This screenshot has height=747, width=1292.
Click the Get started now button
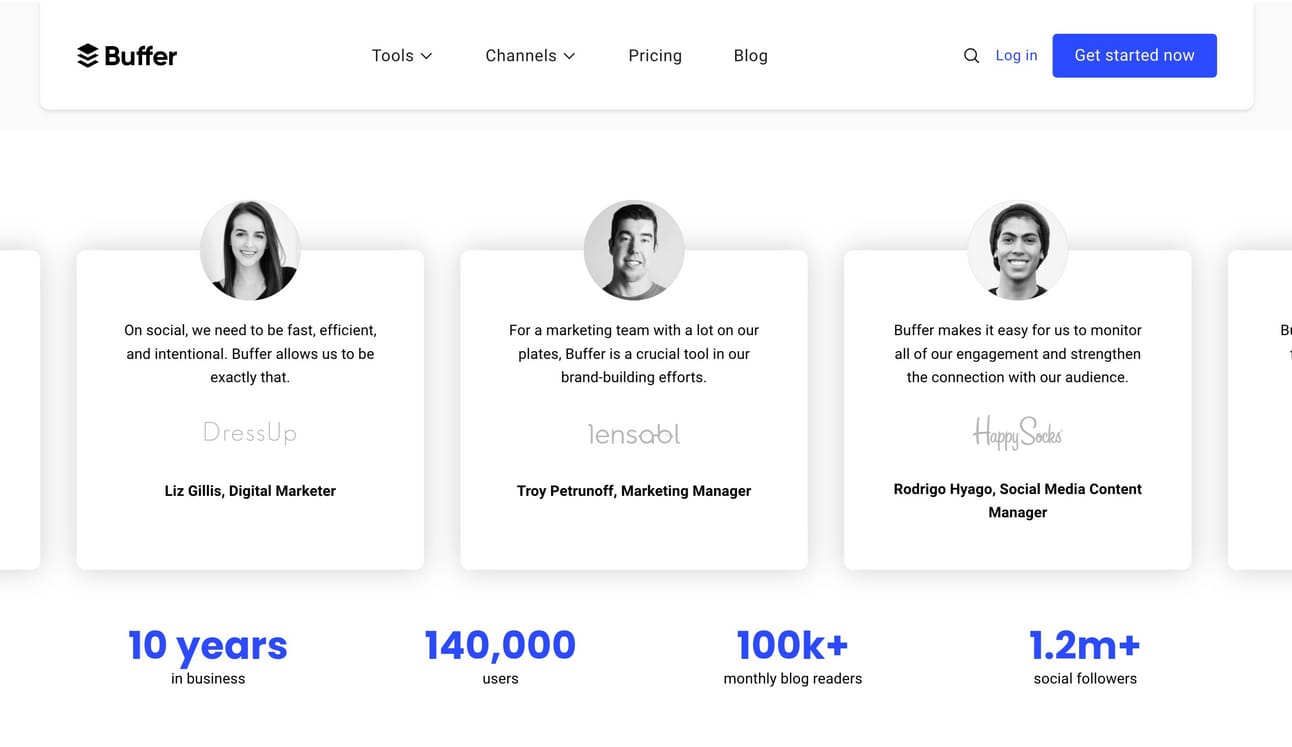click(1134, 56)
